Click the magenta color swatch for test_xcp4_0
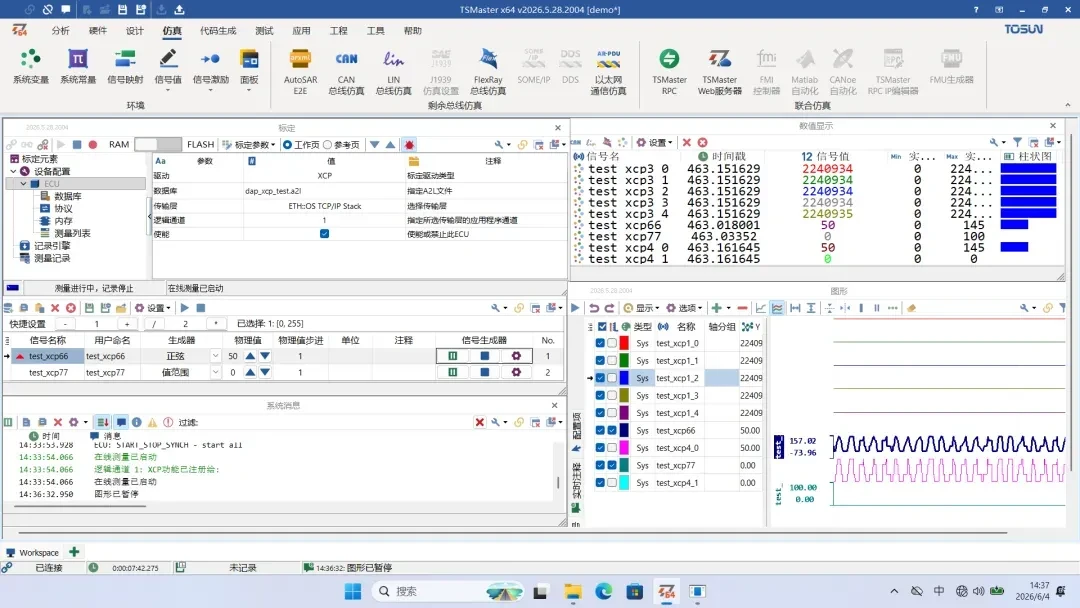This screenshot has width=1080, height=608. pyautogui.click(x=624, y=448)
